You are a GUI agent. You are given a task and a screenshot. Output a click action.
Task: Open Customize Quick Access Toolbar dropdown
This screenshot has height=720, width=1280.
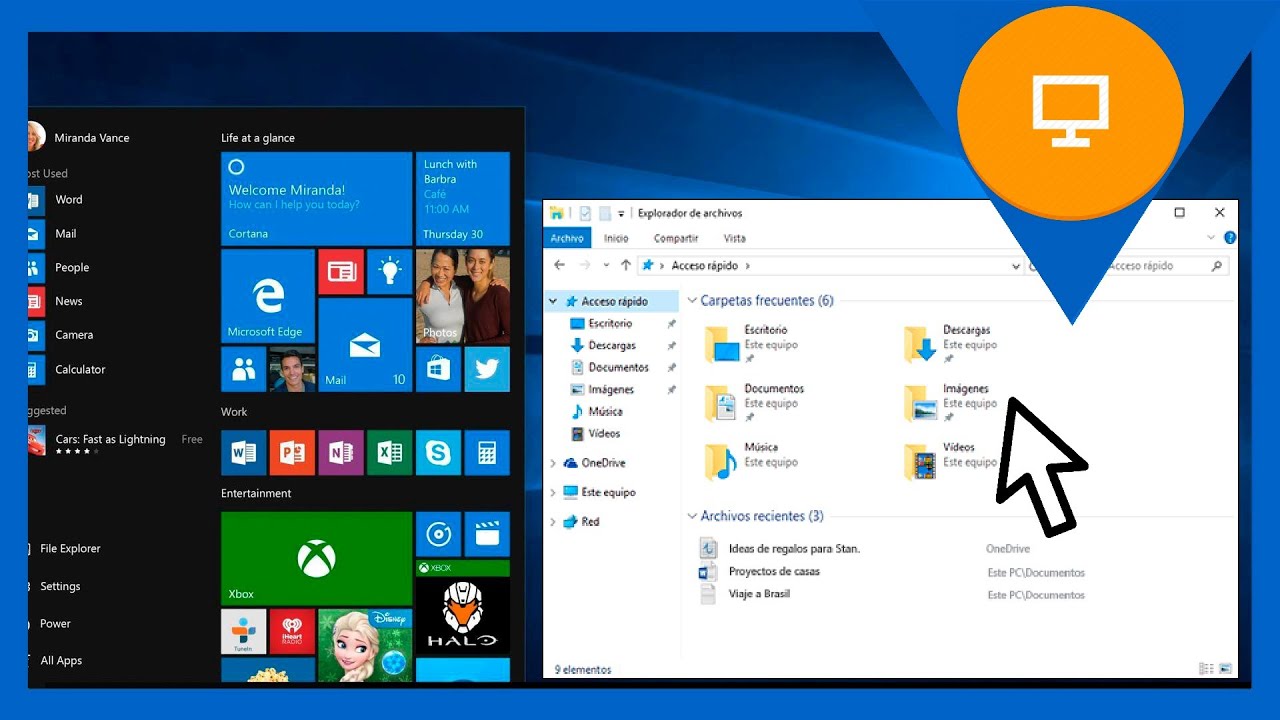[621, 213]
